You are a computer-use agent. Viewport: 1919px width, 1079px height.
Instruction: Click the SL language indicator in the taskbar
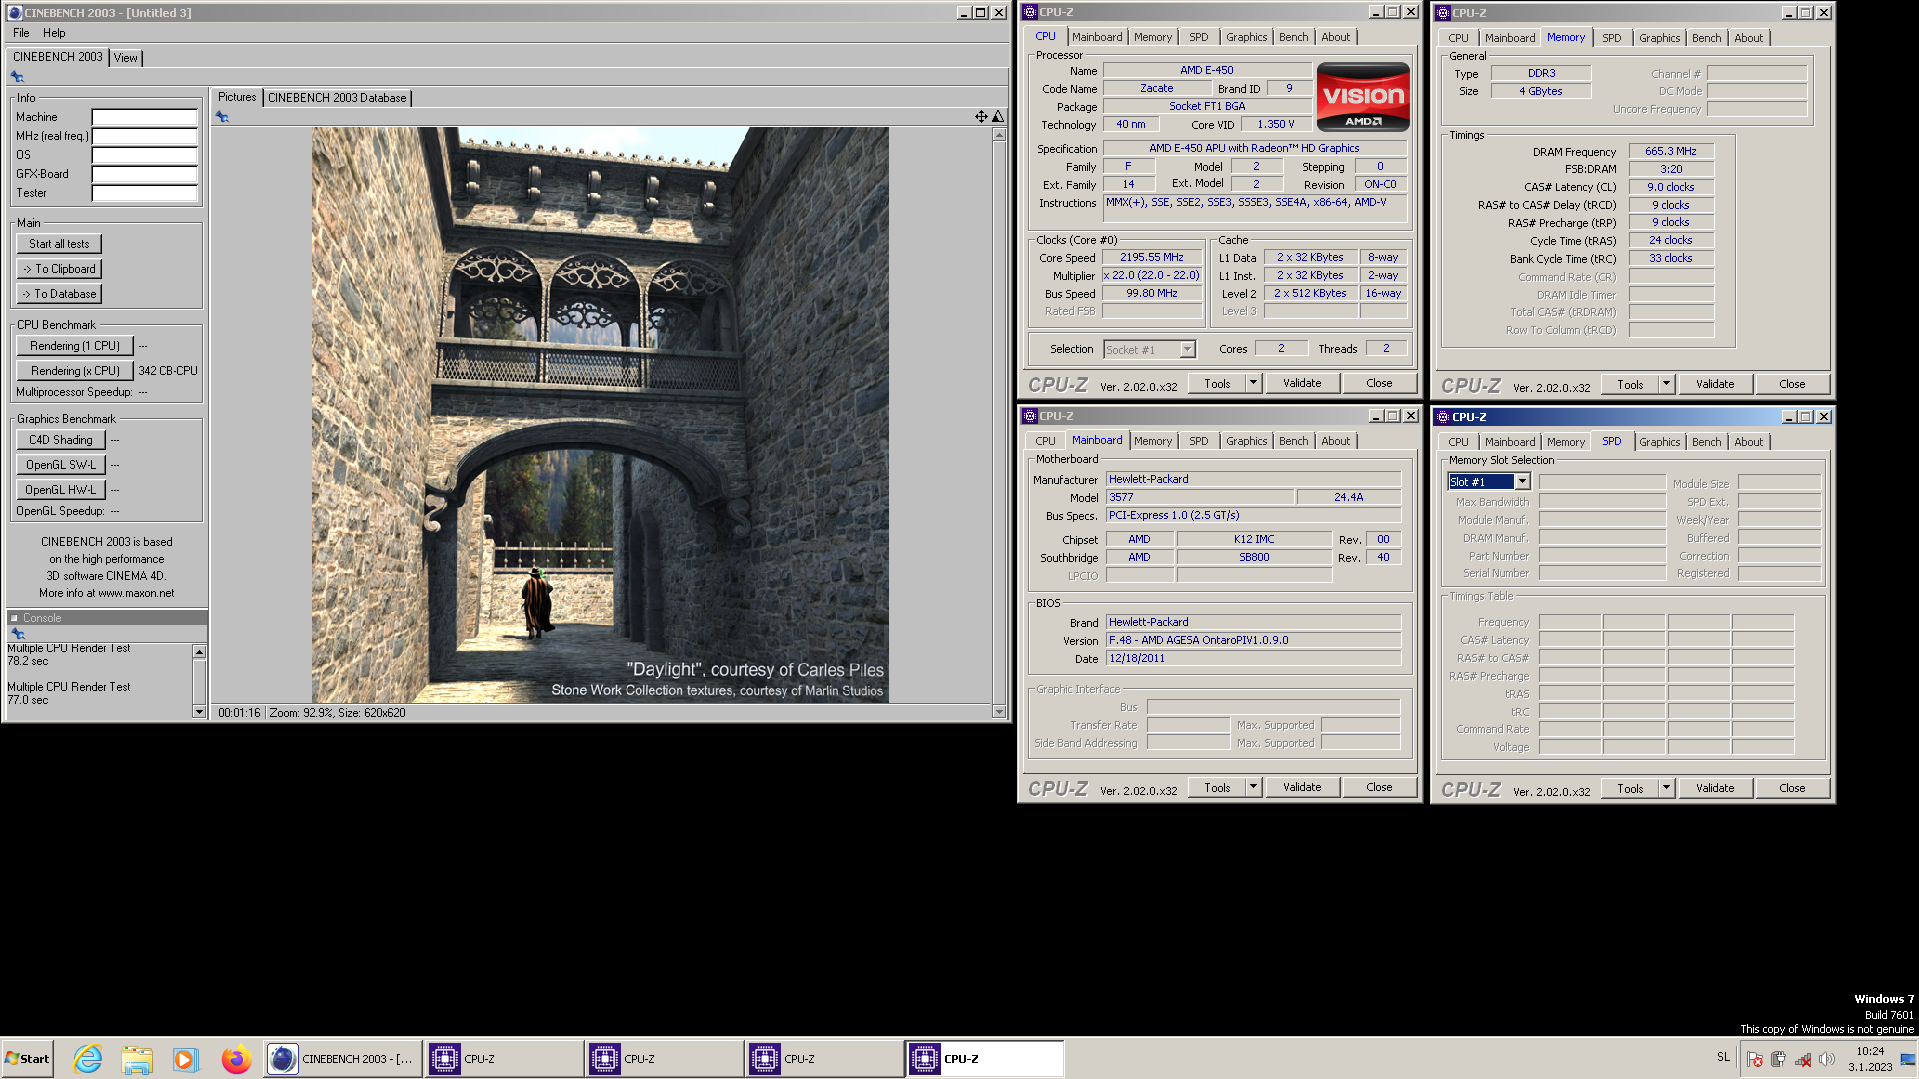(1723, 1057)
